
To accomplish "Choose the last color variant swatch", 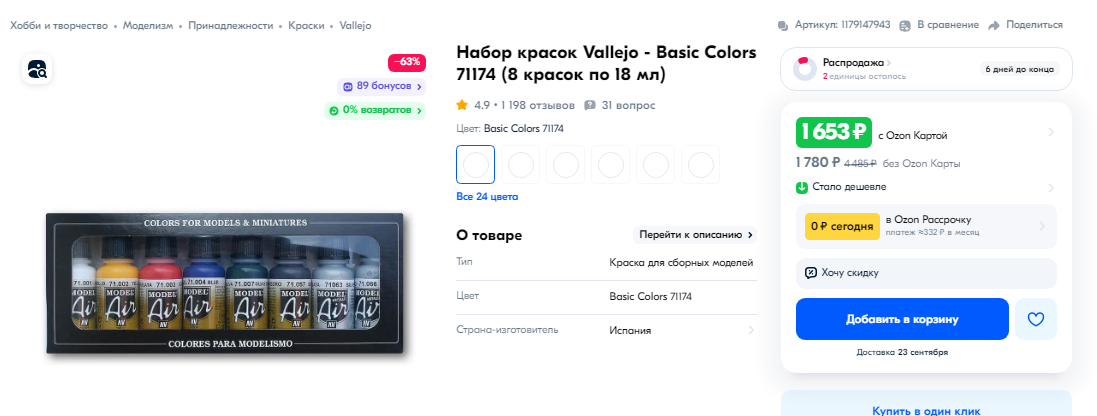I will pyautogui.click(x=700, y=164).
